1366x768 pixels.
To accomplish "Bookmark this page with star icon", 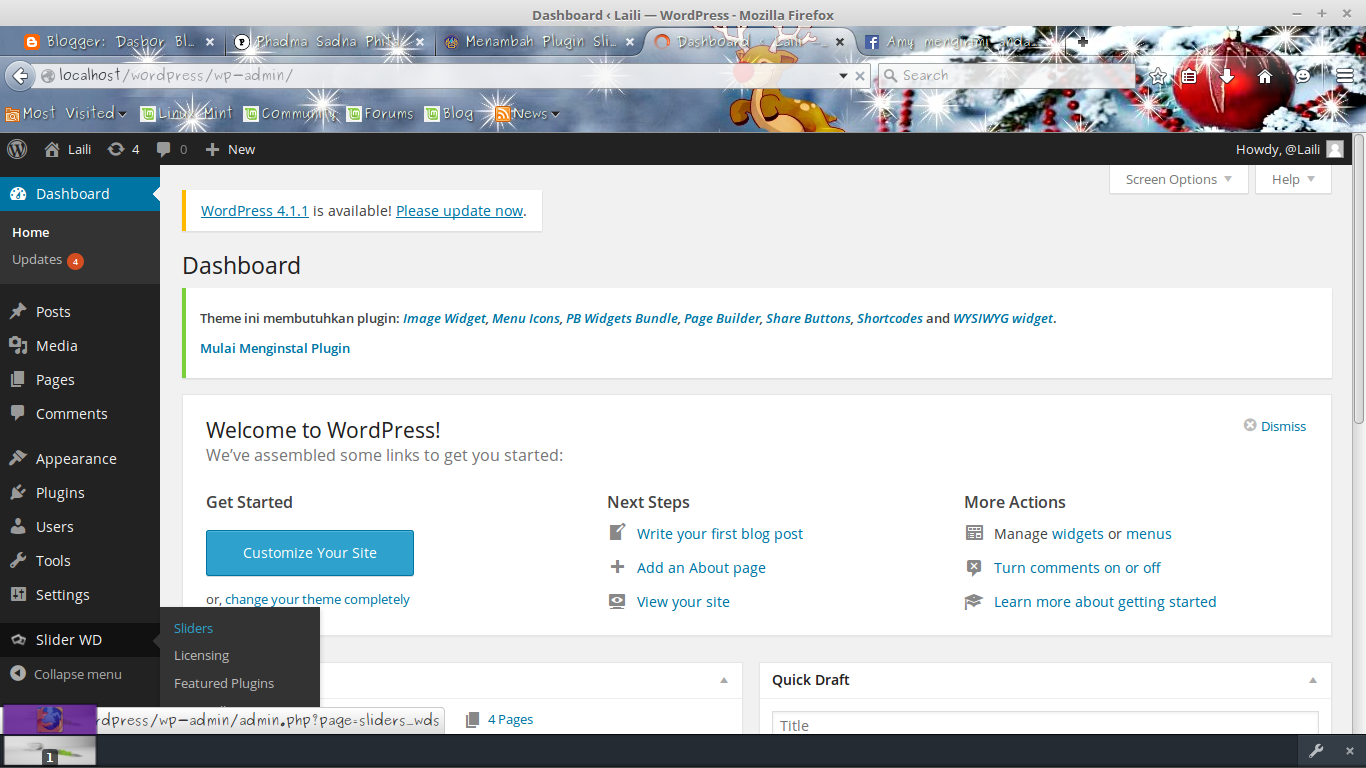I will [x=1158, y=76].
